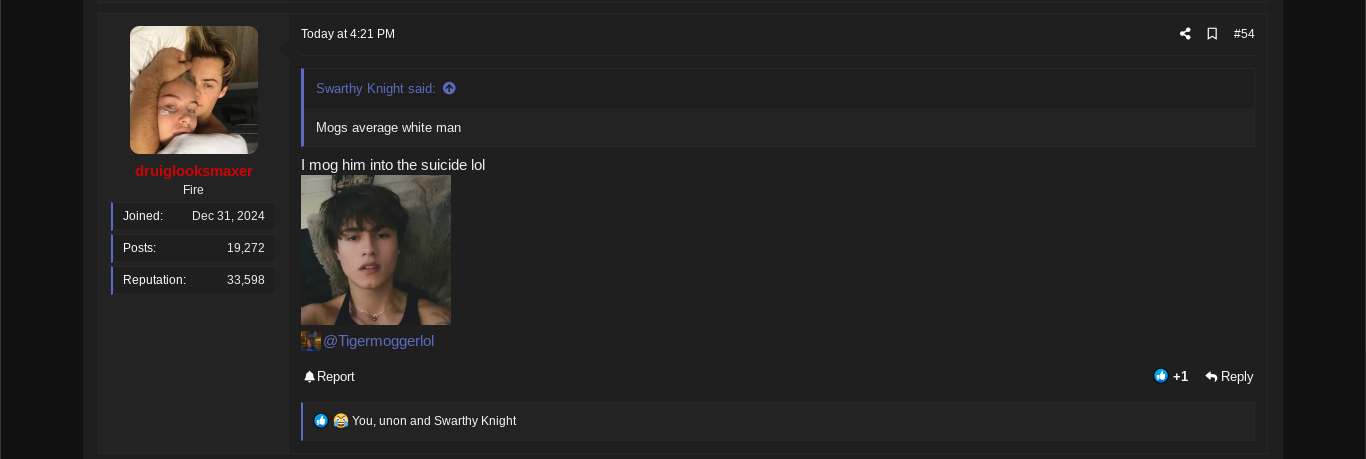Open the #54 post permalink

click(x=1244, y=34)
